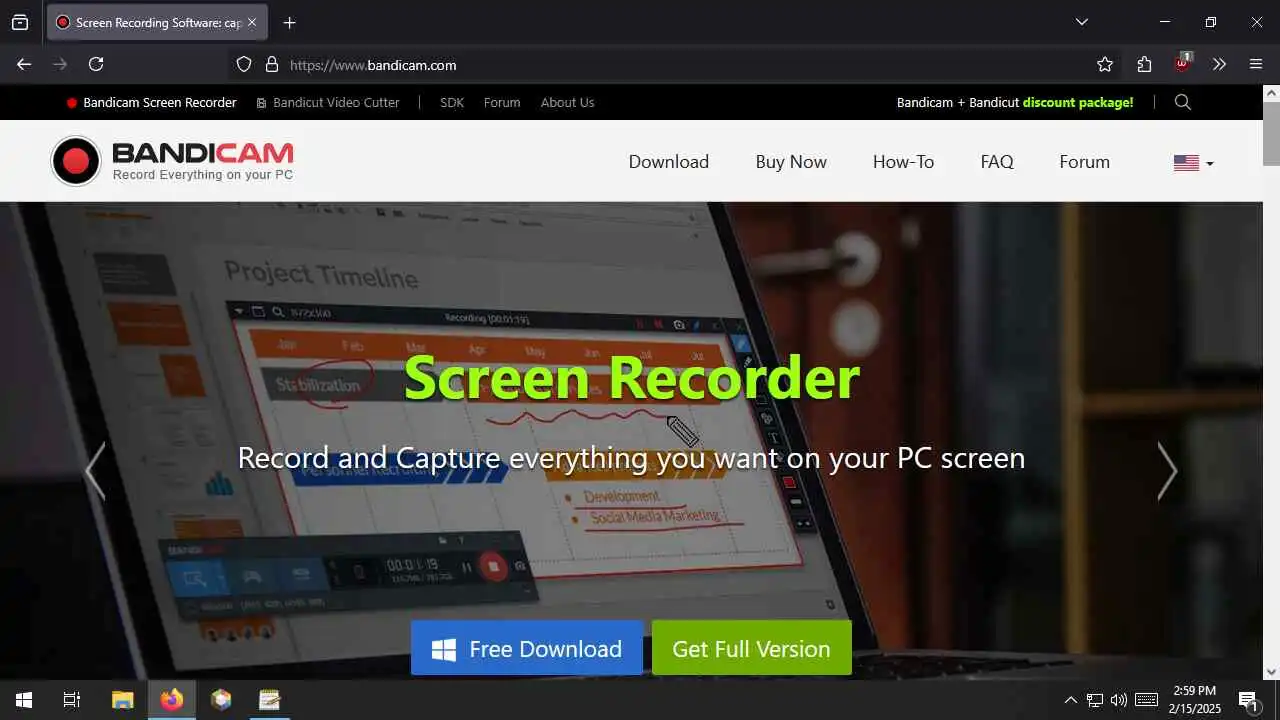Open the Download menu item
Screen dimensions: 1280x720
(668, 162)
